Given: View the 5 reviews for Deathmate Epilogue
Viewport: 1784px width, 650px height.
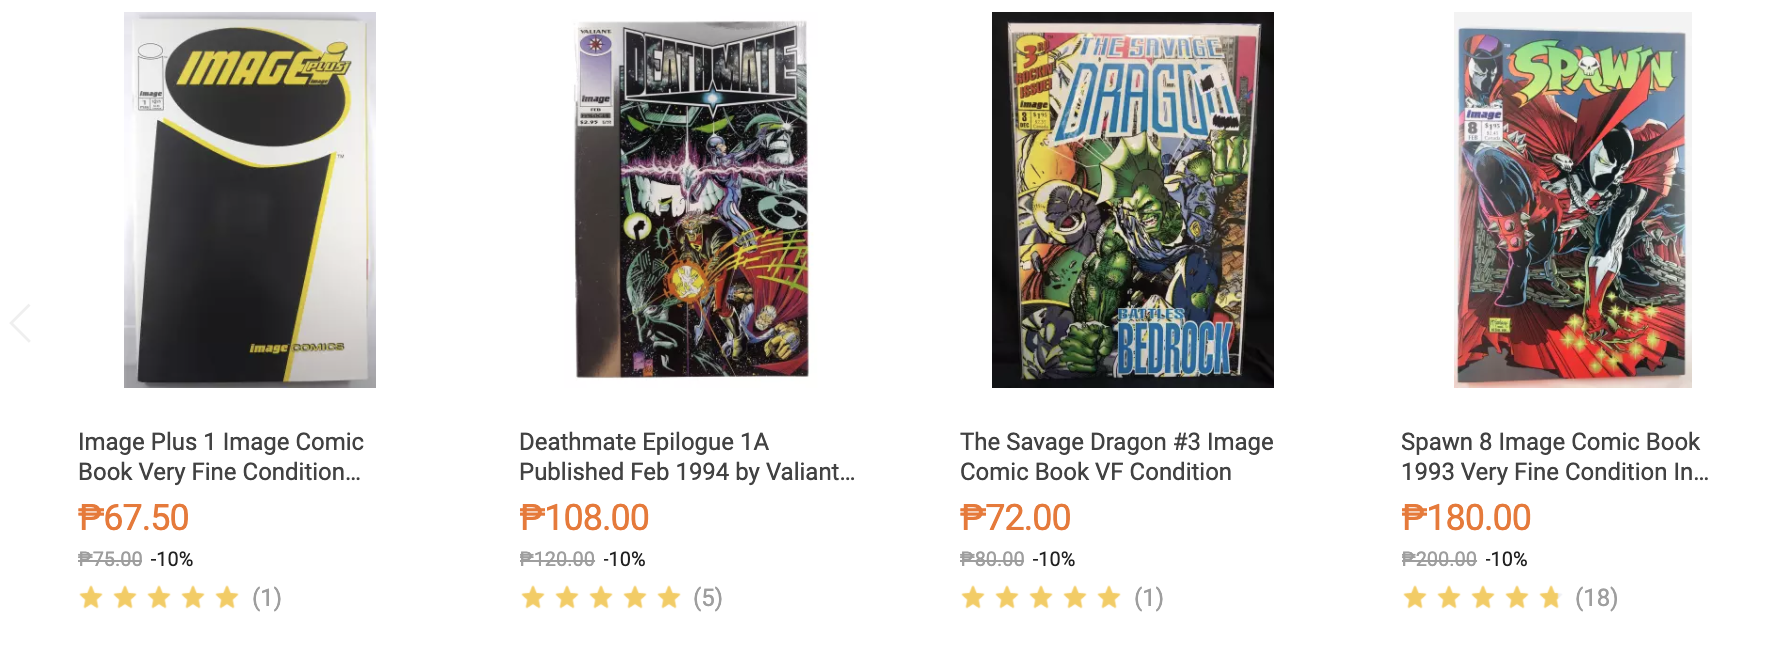Looking at the screenshot, I should (707, 597).
